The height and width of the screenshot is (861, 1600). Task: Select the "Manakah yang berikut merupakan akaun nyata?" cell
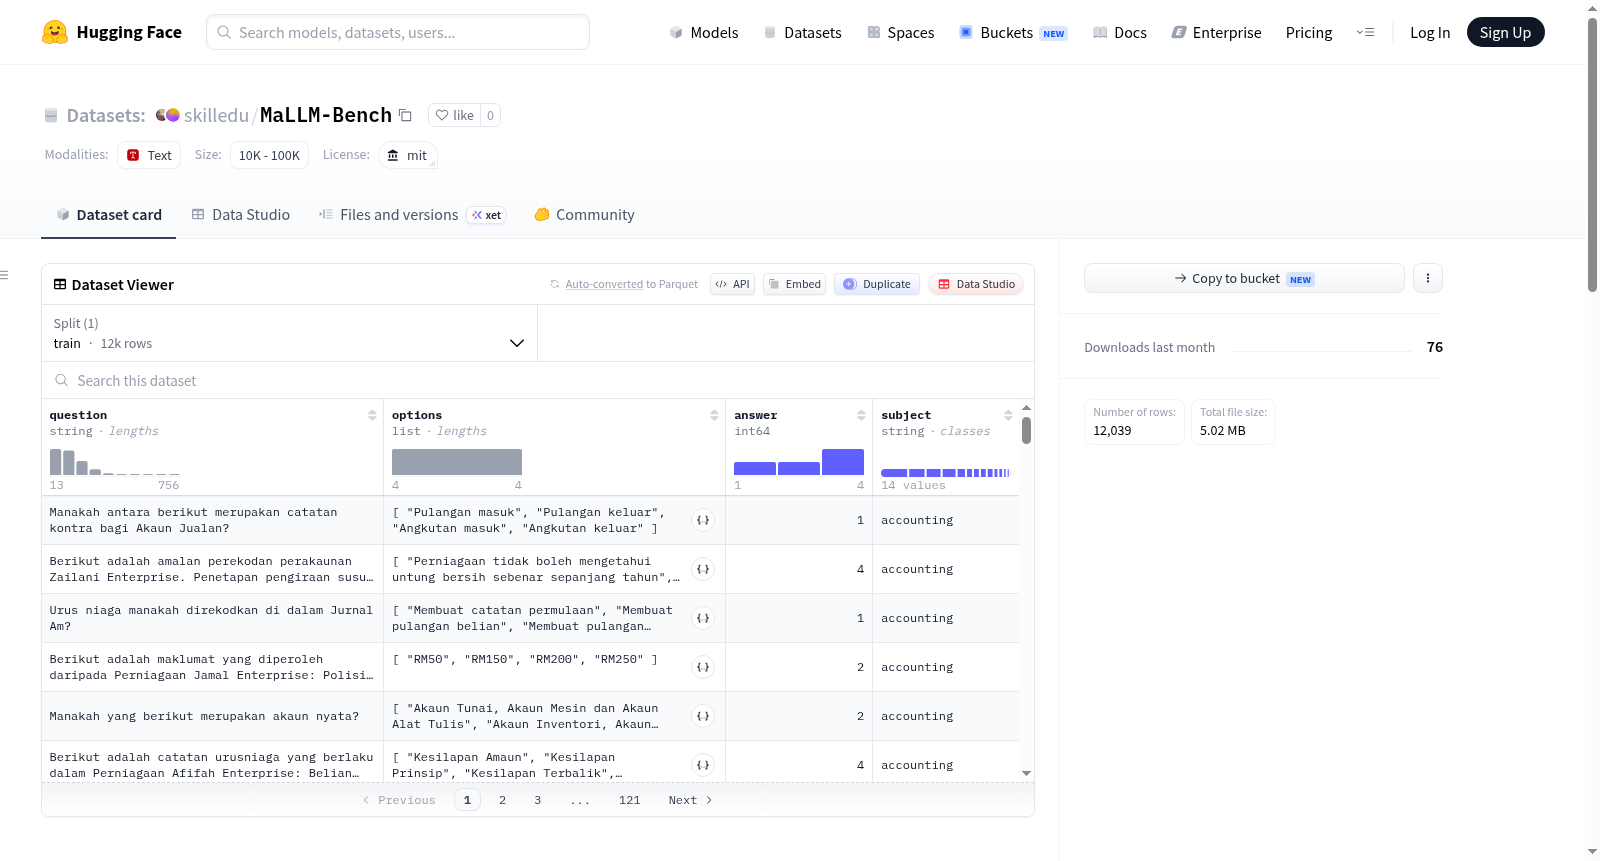coord(212,716)
